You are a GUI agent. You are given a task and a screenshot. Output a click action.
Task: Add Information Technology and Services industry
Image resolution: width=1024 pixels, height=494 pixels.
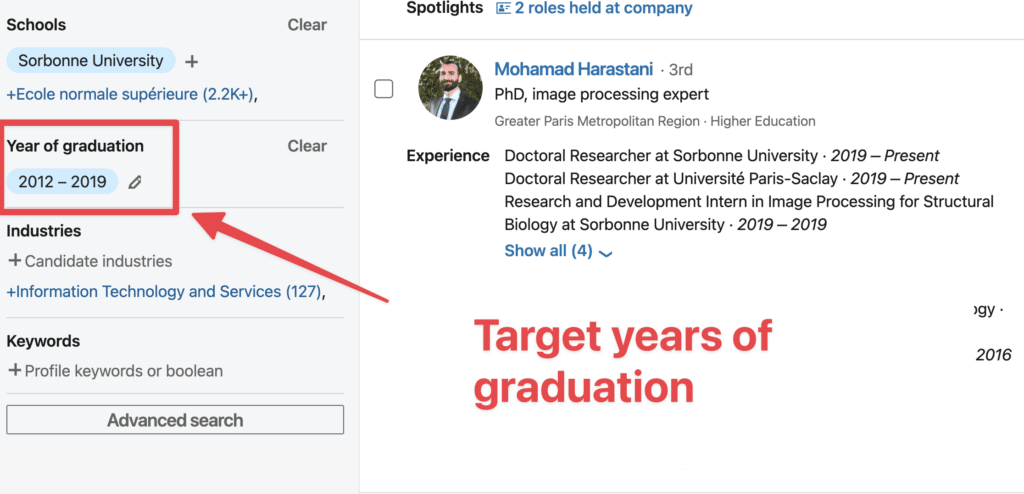click(166, 292)
